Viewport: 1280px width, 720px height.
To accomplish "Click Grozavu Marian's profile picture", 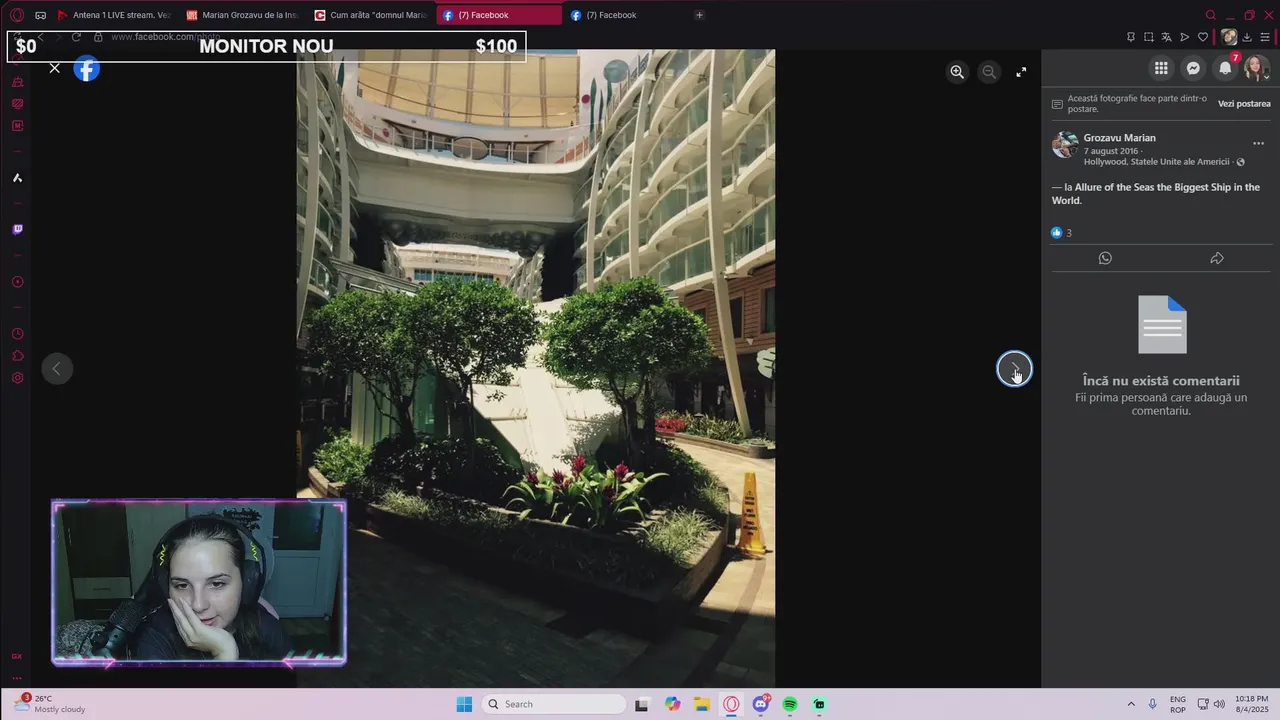I will coord(1065,145).
